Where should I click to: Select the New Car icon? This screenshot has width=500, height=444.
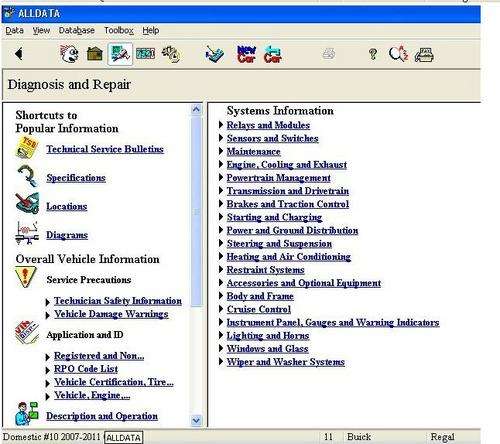pos(246,54)
